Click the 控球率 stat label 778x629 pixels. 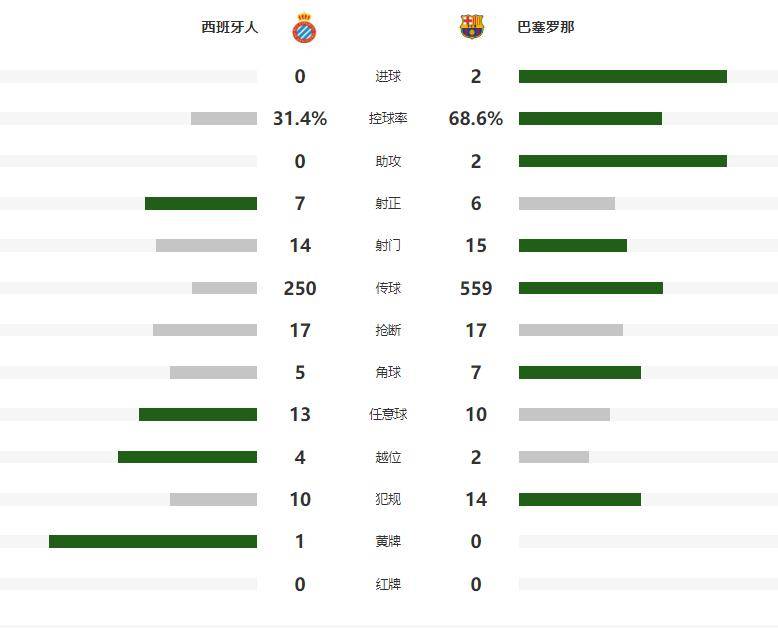(388, 119)
